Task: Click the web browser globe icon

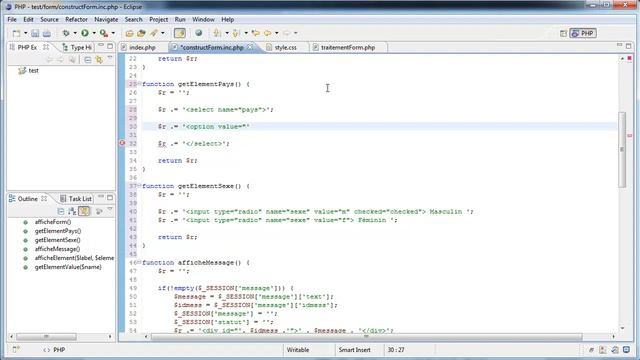Action: pos(198,33)
